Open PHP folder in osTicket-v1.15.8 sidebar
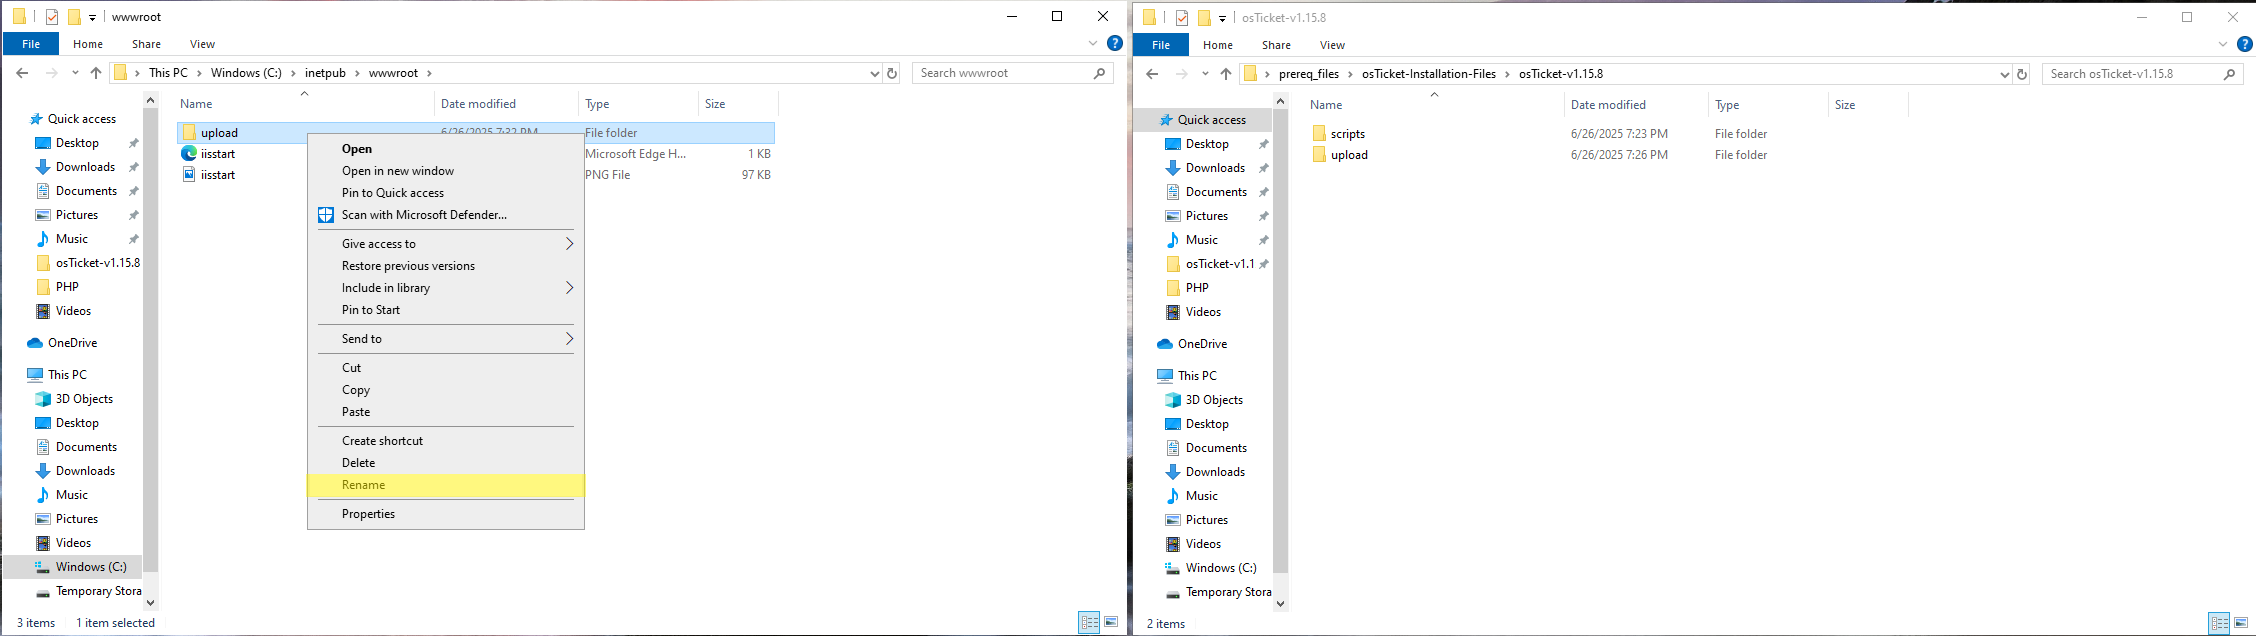 (1187, 288)
